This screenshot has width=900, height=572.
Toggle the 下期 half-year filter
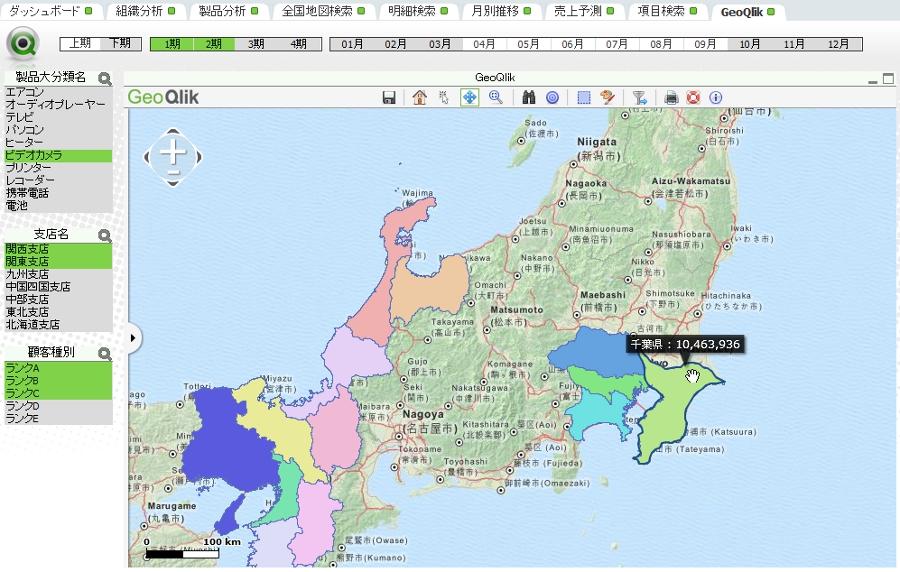click(x=121, y=44)
